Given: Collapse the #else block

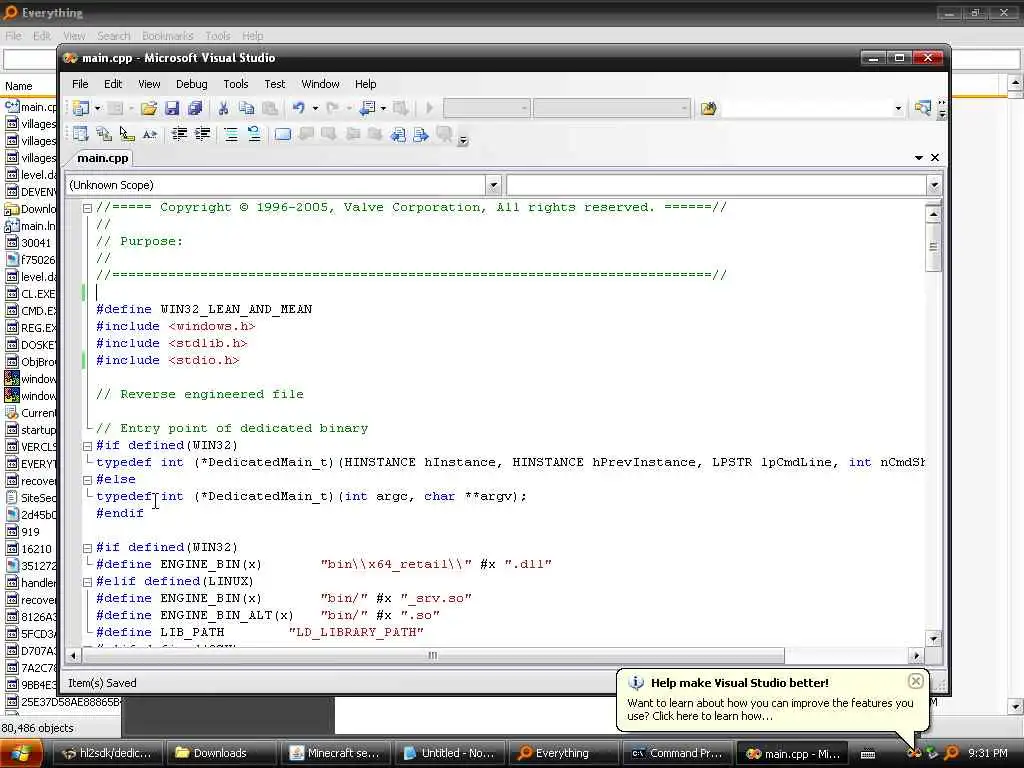Looking at the screenshot, I should [x=87, y=480].
